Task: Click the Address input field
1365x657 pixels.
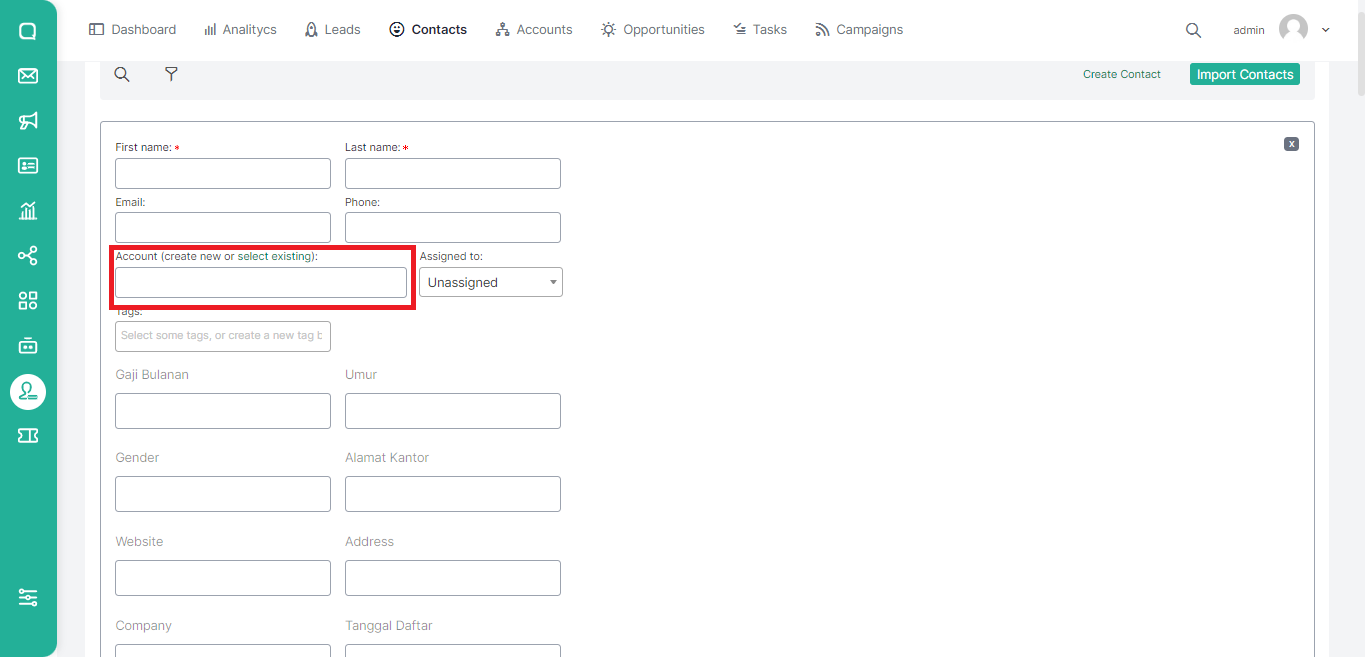Action: pos(453,578)
